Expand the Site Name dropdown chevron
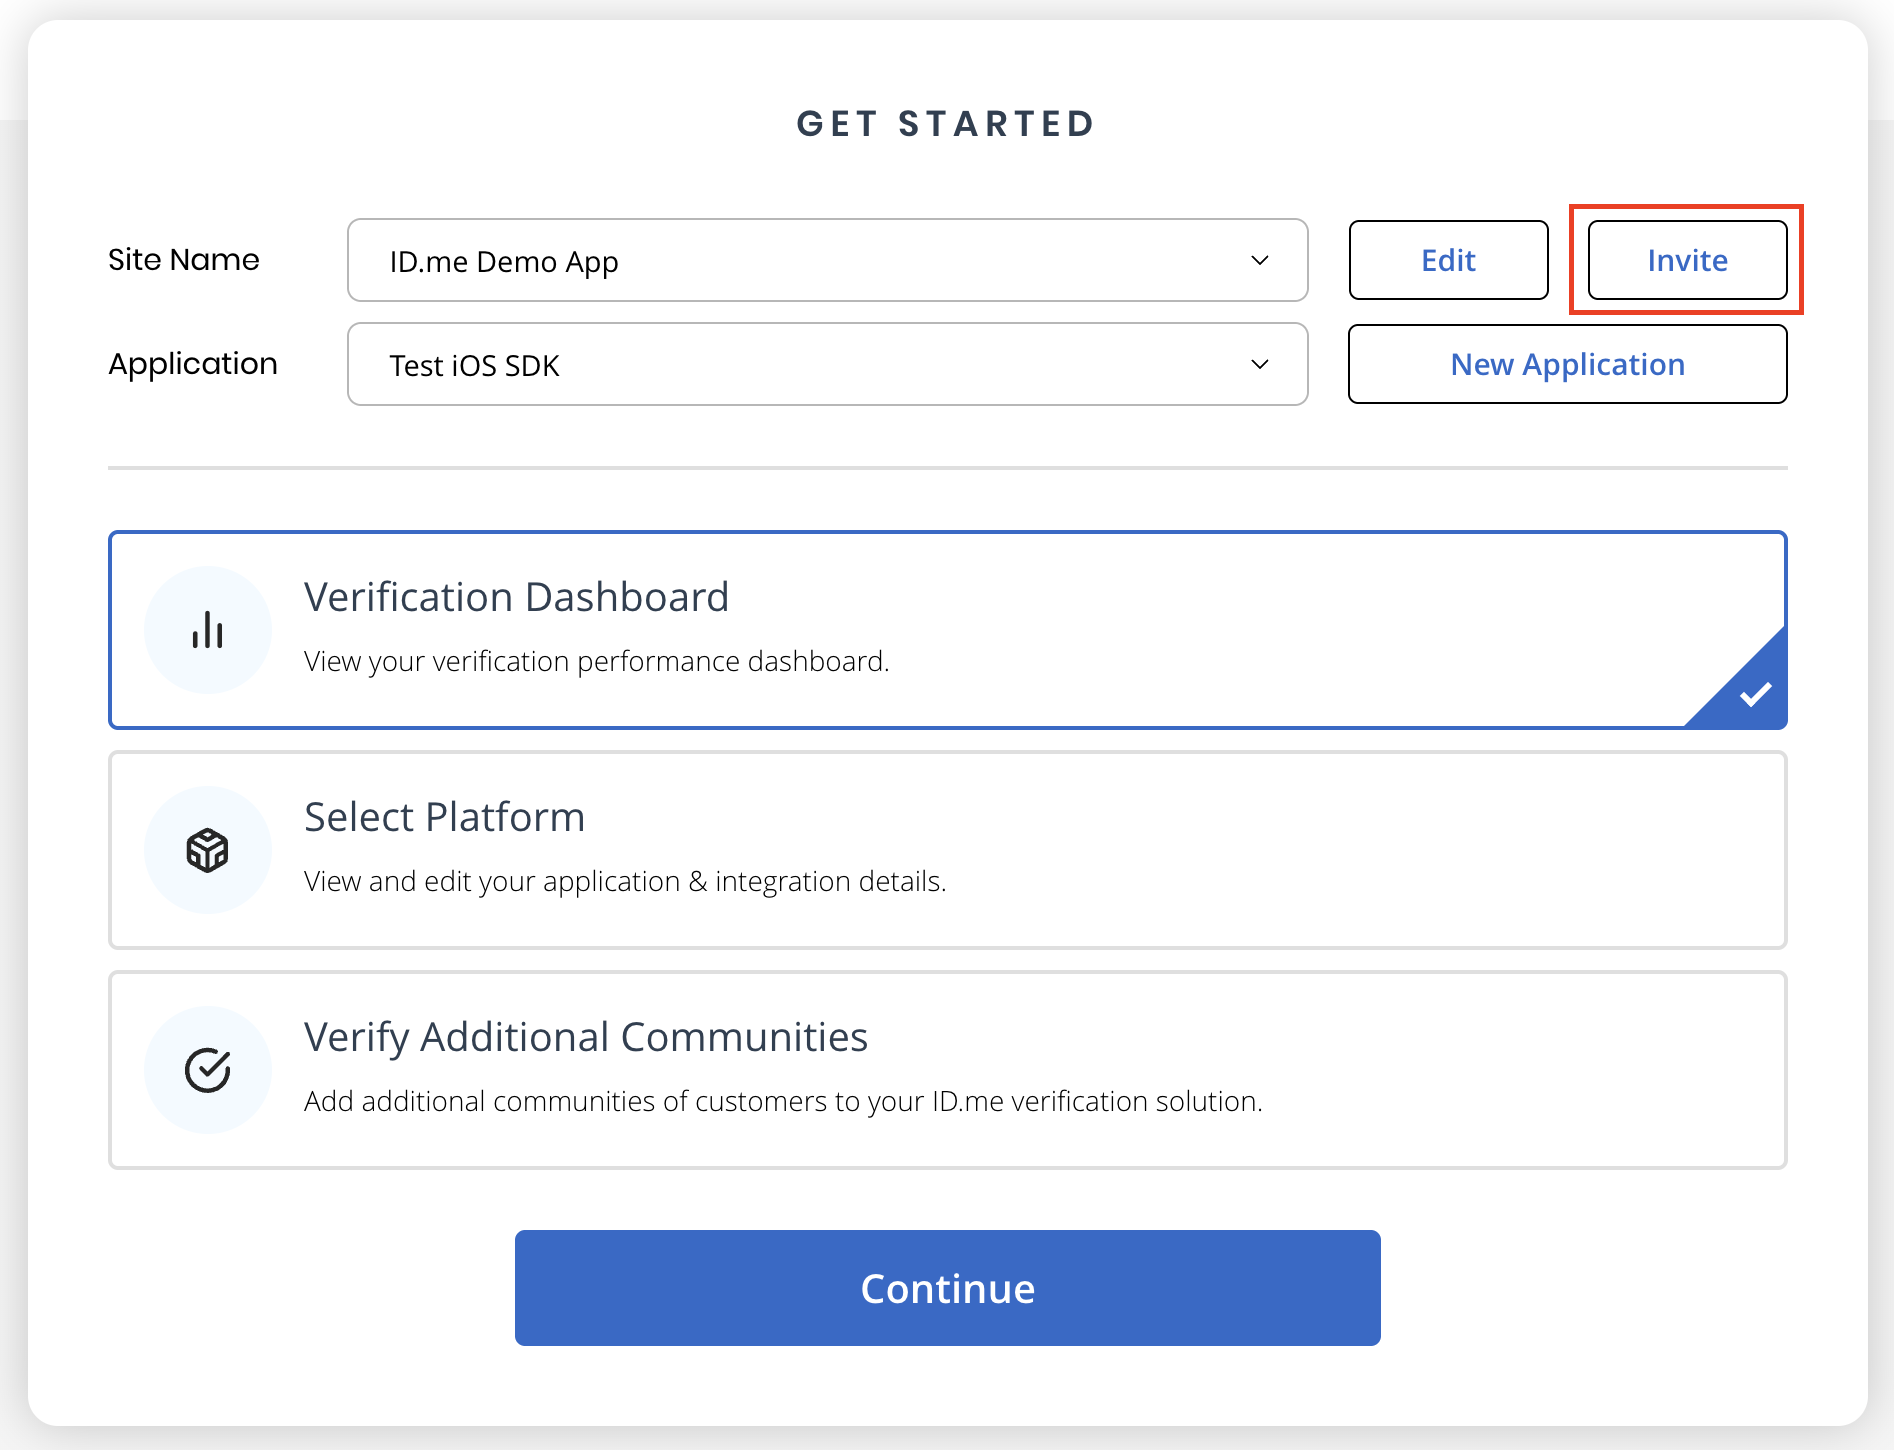 click(1260, 261)
